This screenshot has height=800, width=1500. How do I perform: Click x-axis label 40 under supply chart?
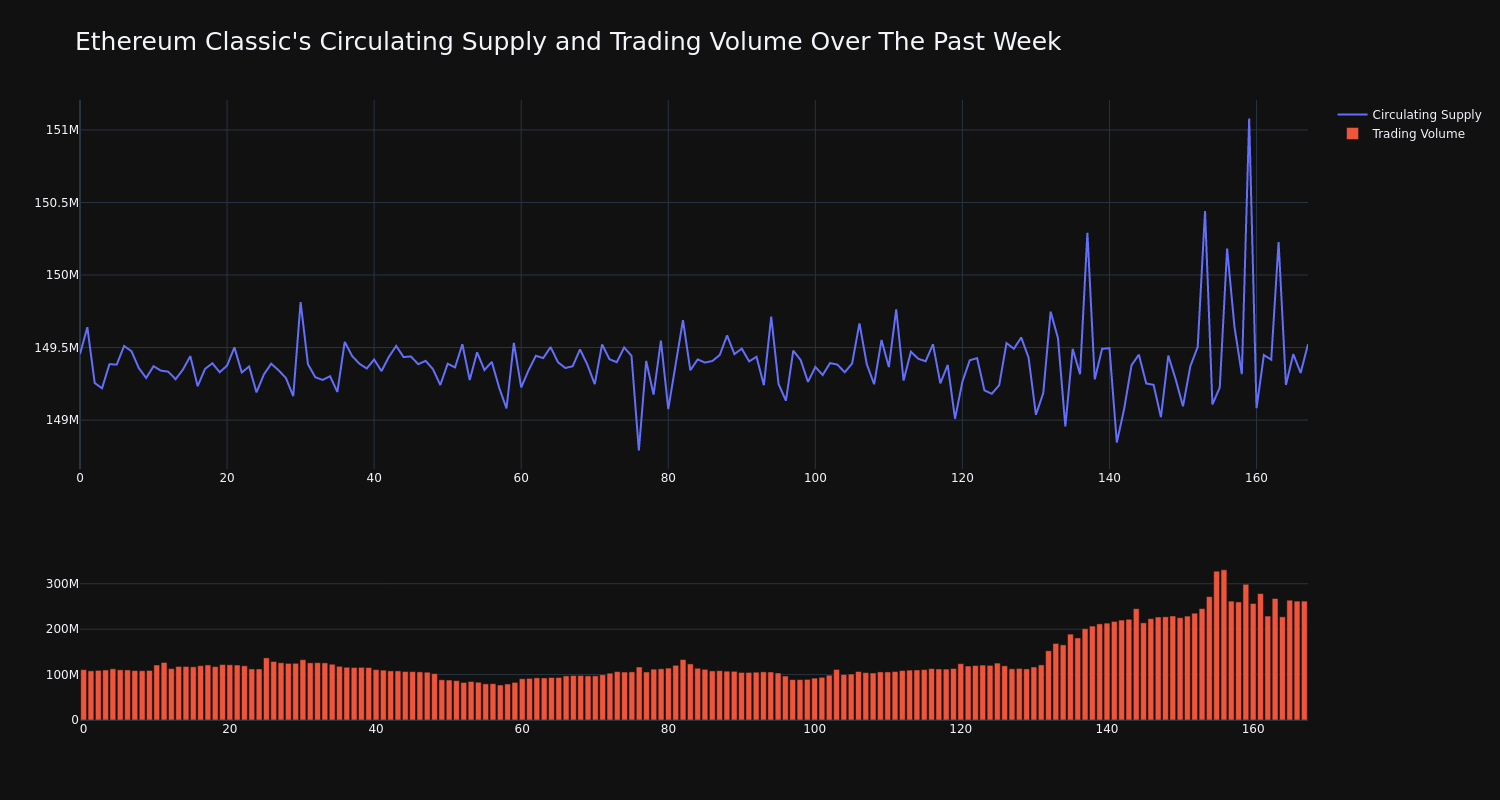coord(374,478)
